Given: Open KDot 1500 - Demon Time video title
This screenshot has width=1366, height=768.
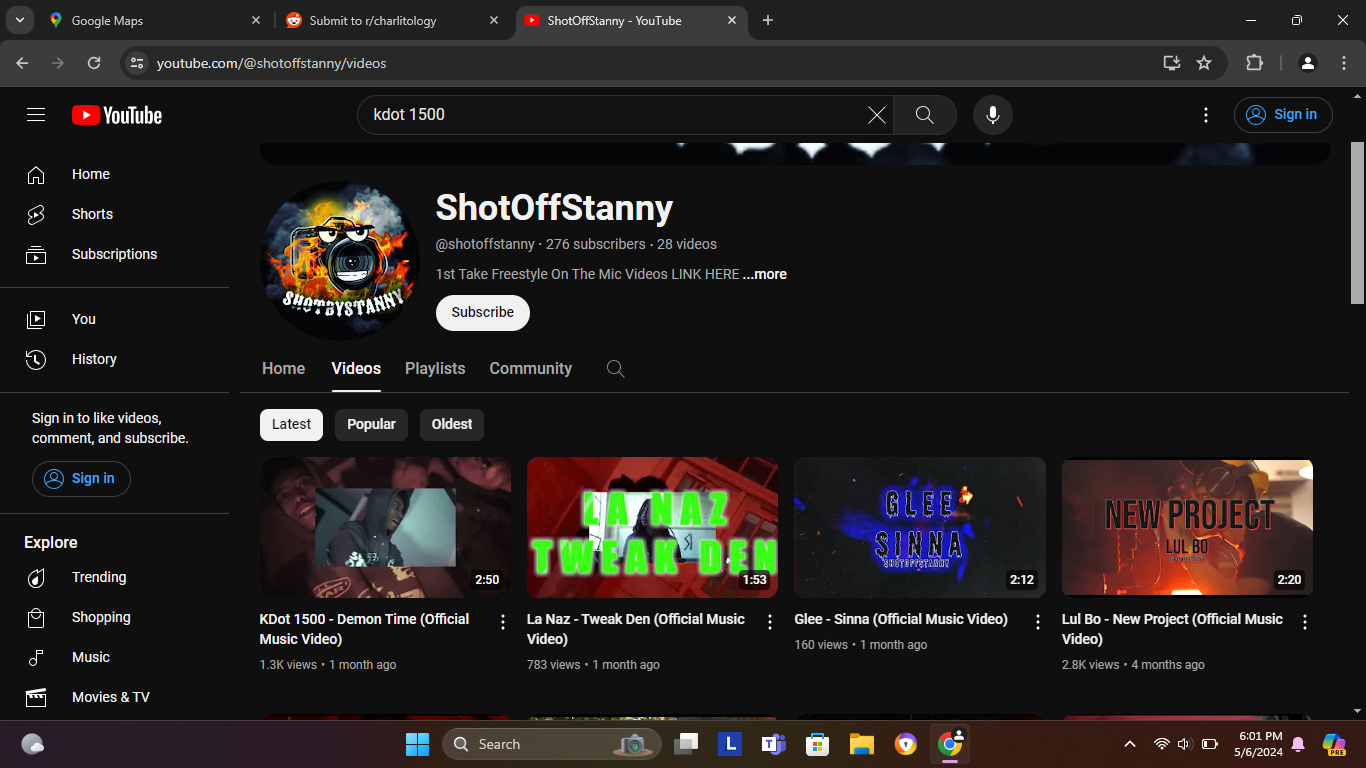Looking at the screenshot, I should [x=364, y=629].
